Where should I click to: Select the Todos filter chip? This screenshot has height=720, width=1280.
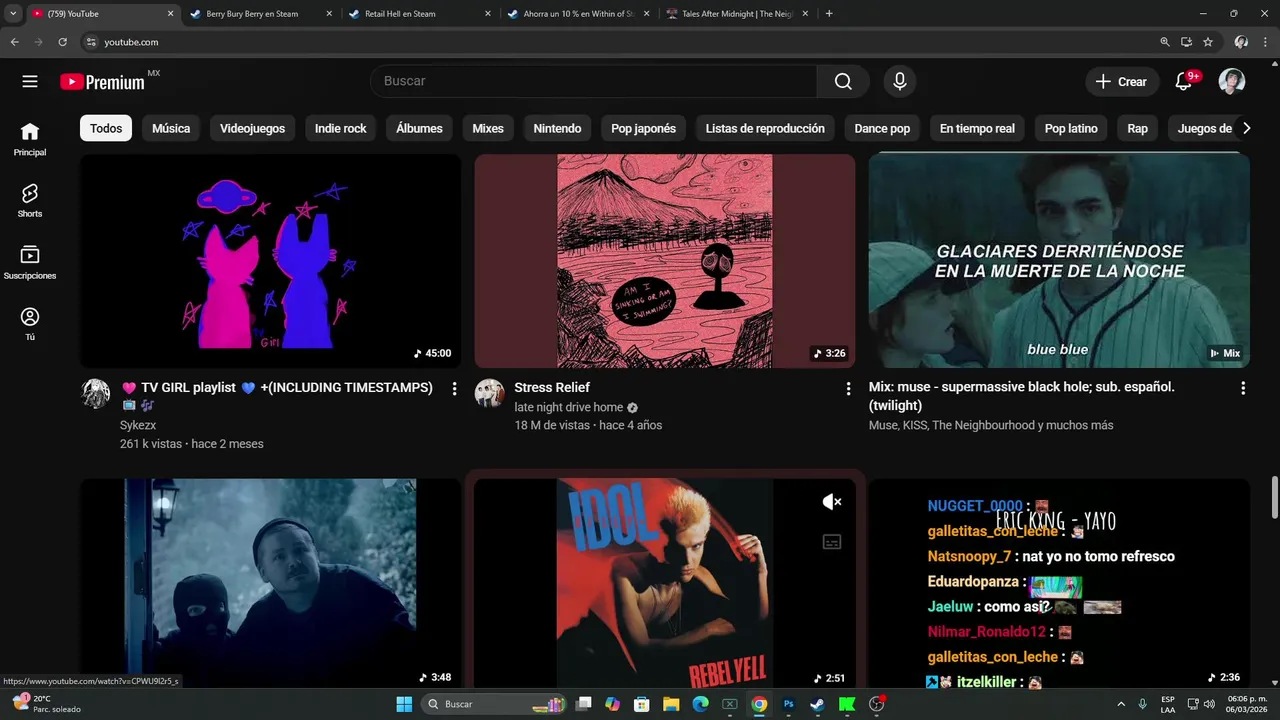pos(106,128)
